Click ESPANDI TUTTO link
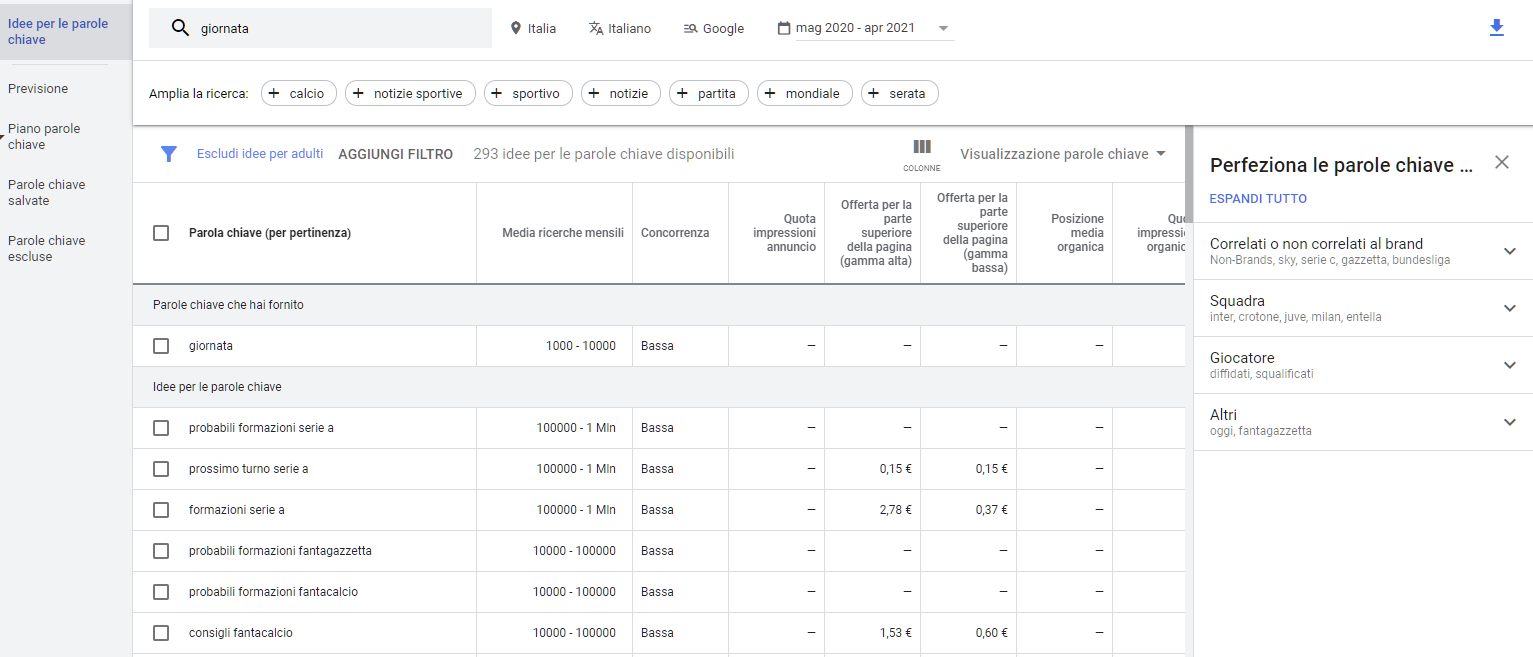 pos(1258,199)
